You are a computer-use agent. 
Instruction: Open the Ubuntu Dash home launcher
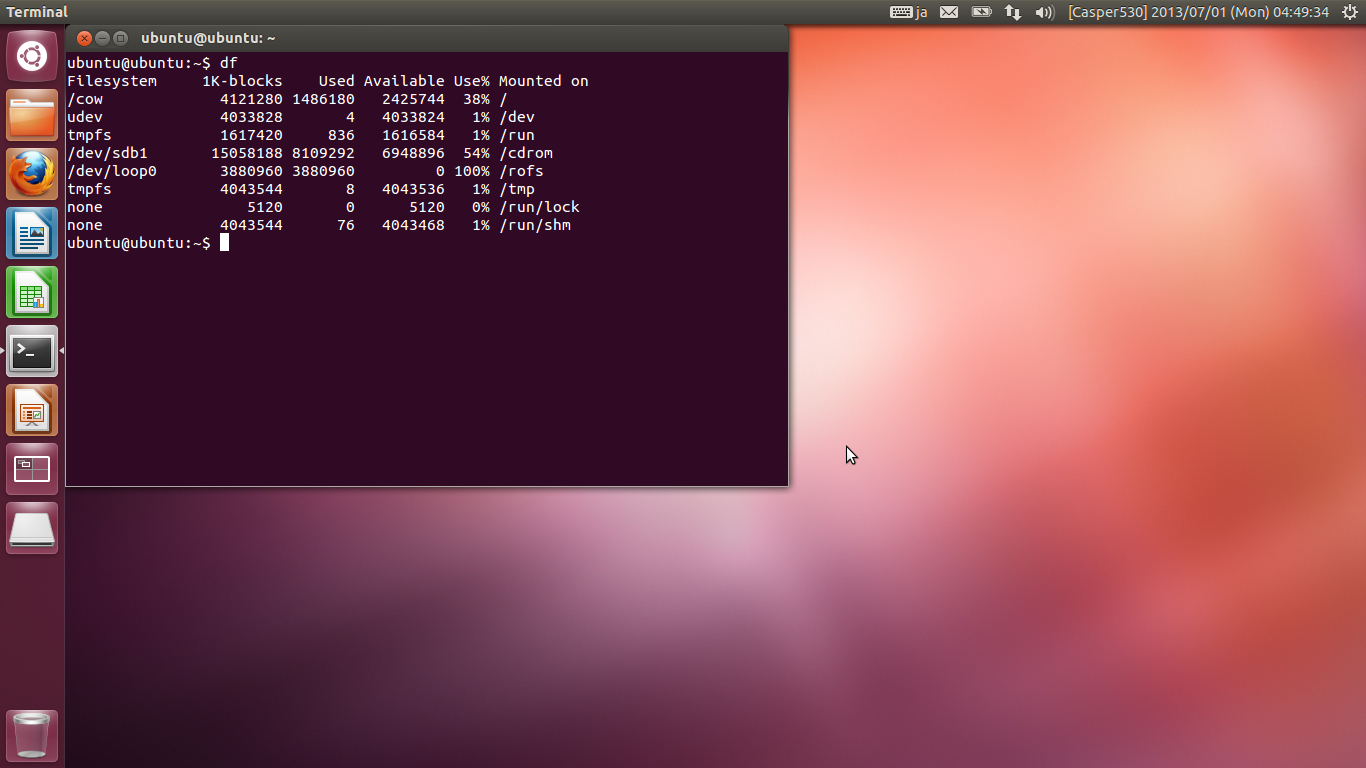32,56
